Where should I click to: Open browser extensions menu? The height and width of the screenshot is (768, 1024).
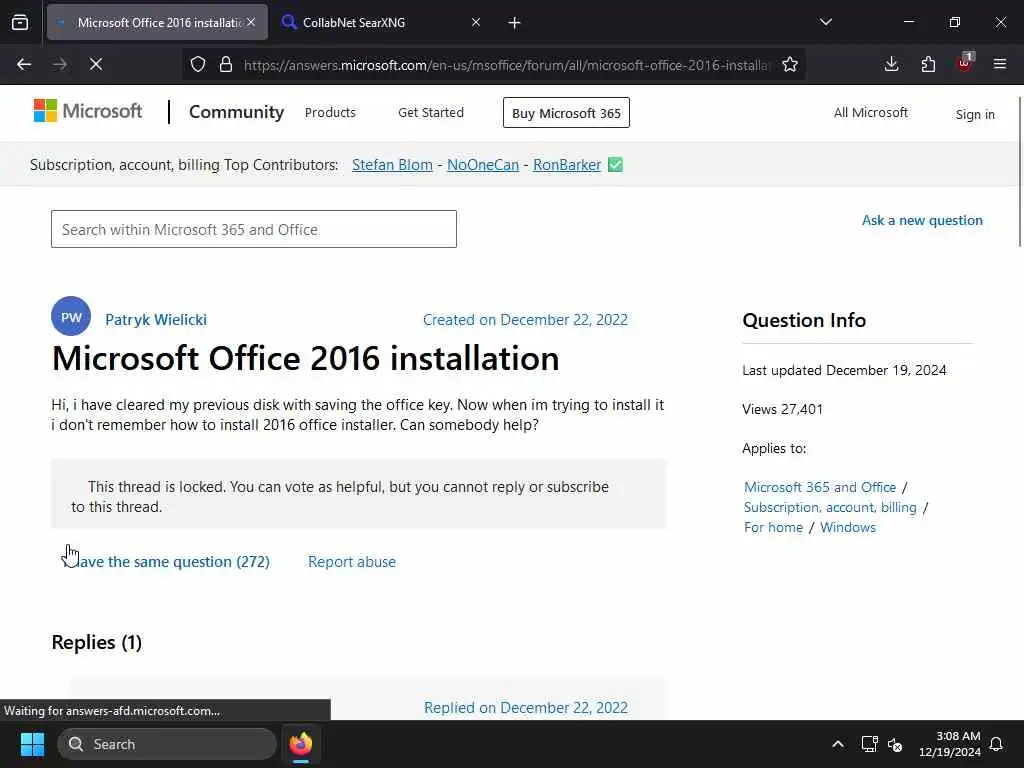click(928, 64)
